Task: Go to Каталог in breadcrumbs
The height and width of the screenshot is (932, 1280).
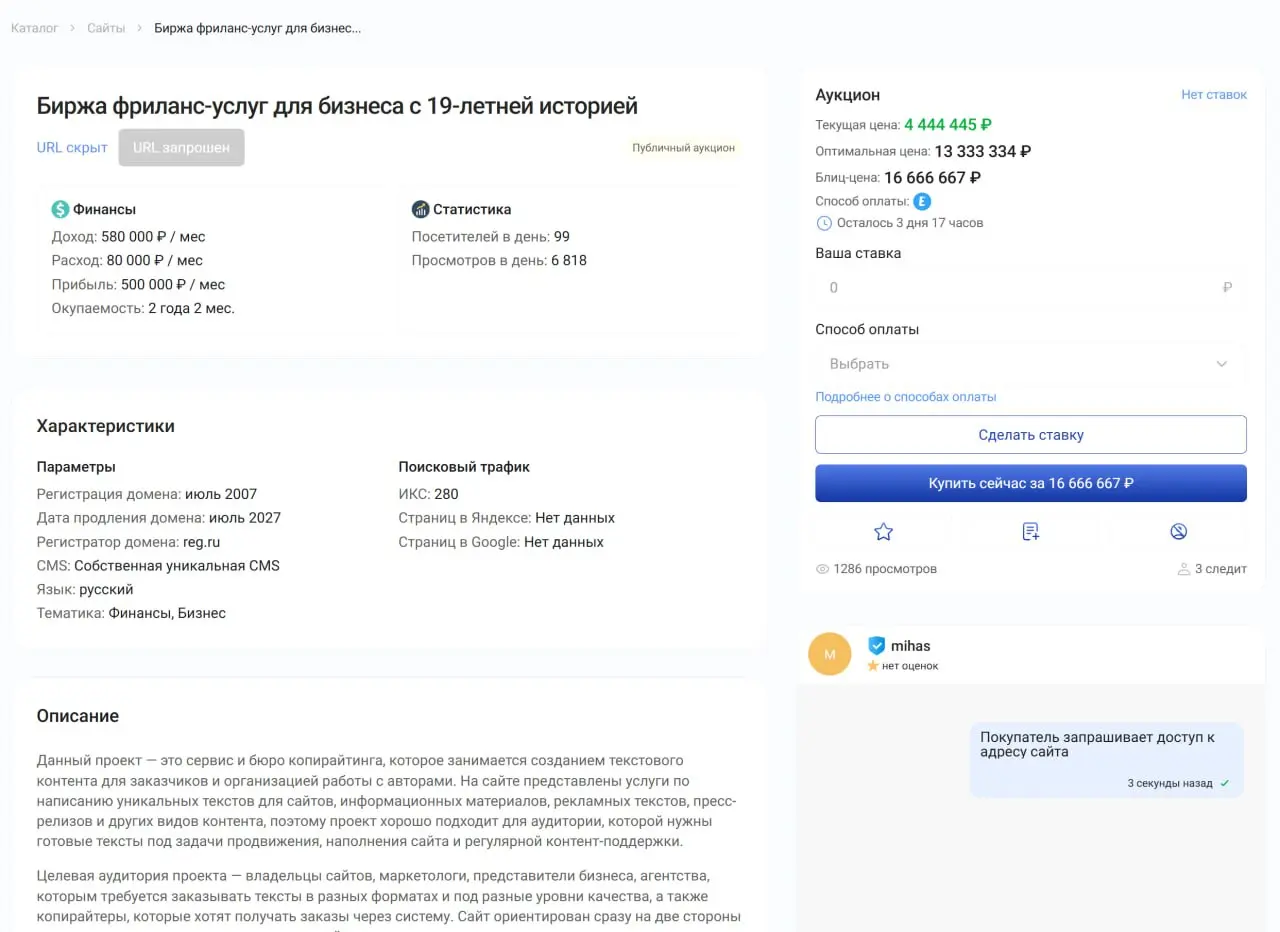Action: pyautogui.click(x=35, y=28)
